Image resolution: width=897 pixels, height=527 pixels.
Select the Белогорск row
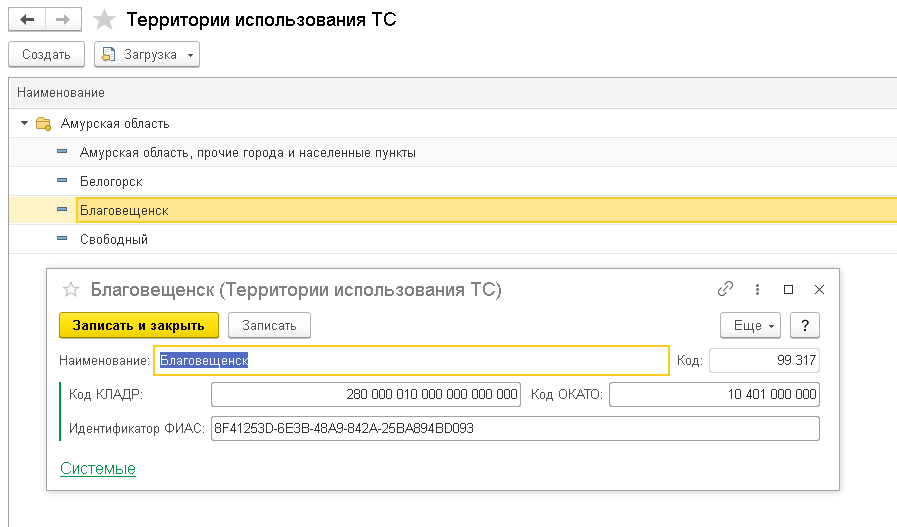tap(112, 182)
